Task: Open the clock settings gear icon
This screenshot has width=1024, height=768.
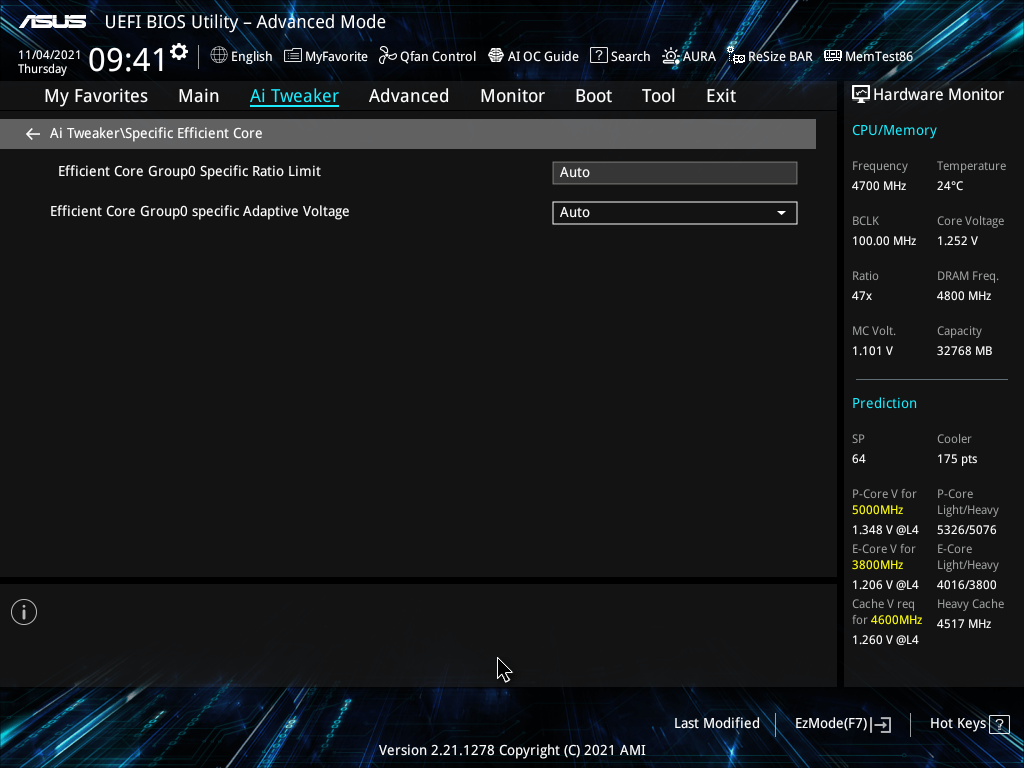Action: pos(179,52)
